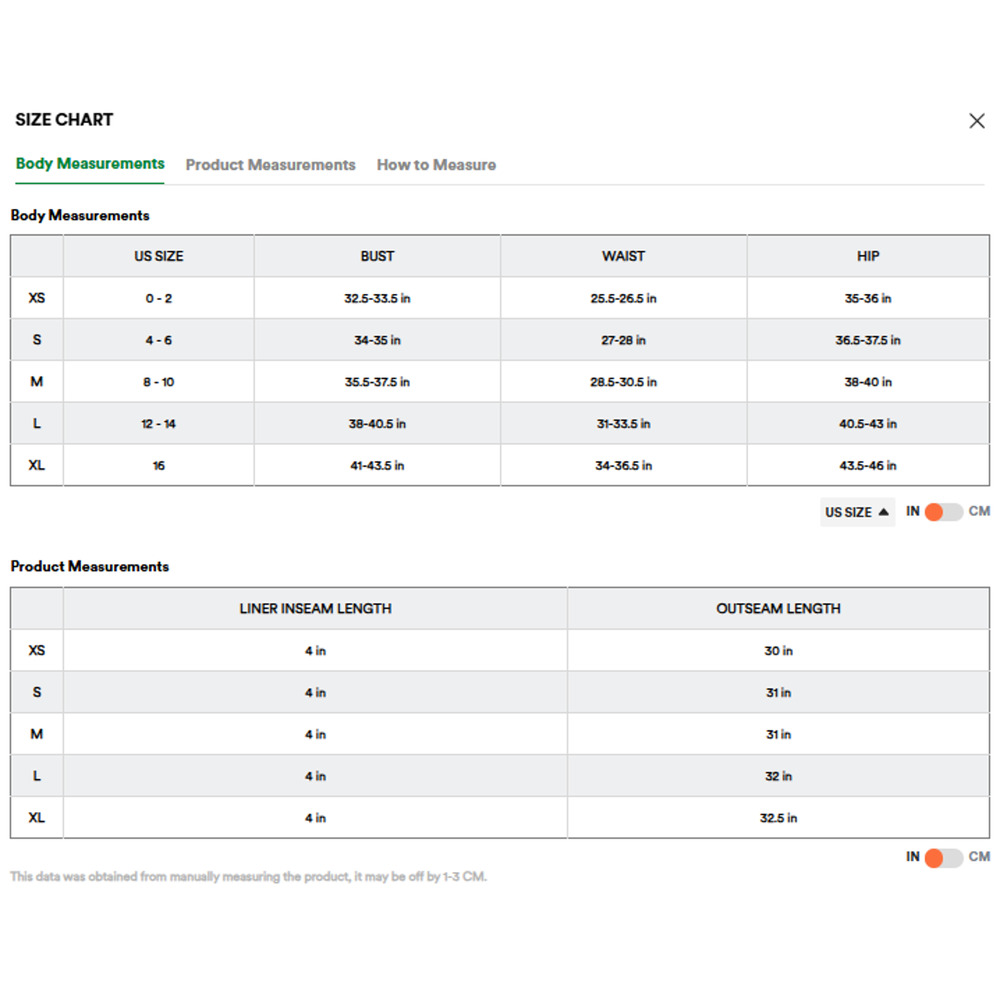The image size is (1000, 1000).
Task: Select CM label under body measurements table
Action: click(979, 511)
